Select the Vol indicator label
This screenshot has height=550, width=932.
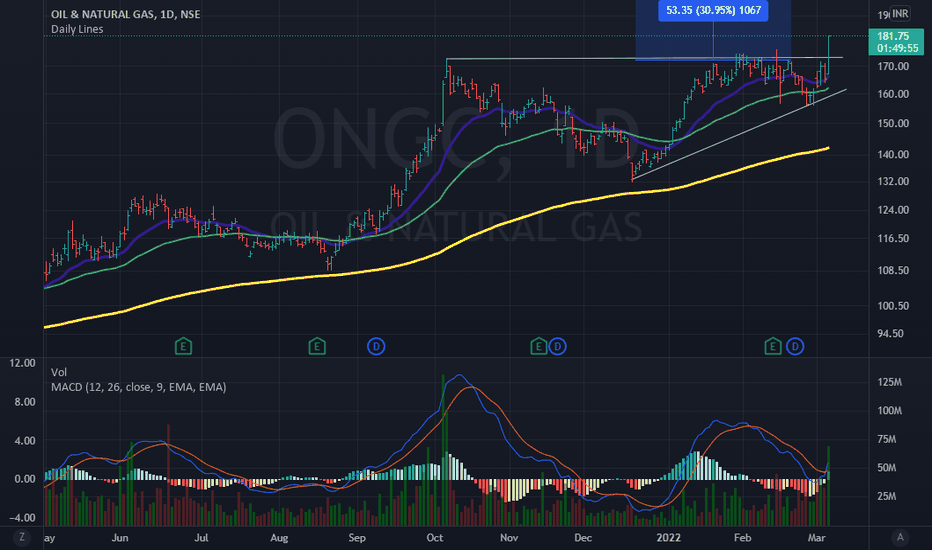(59, 372)
